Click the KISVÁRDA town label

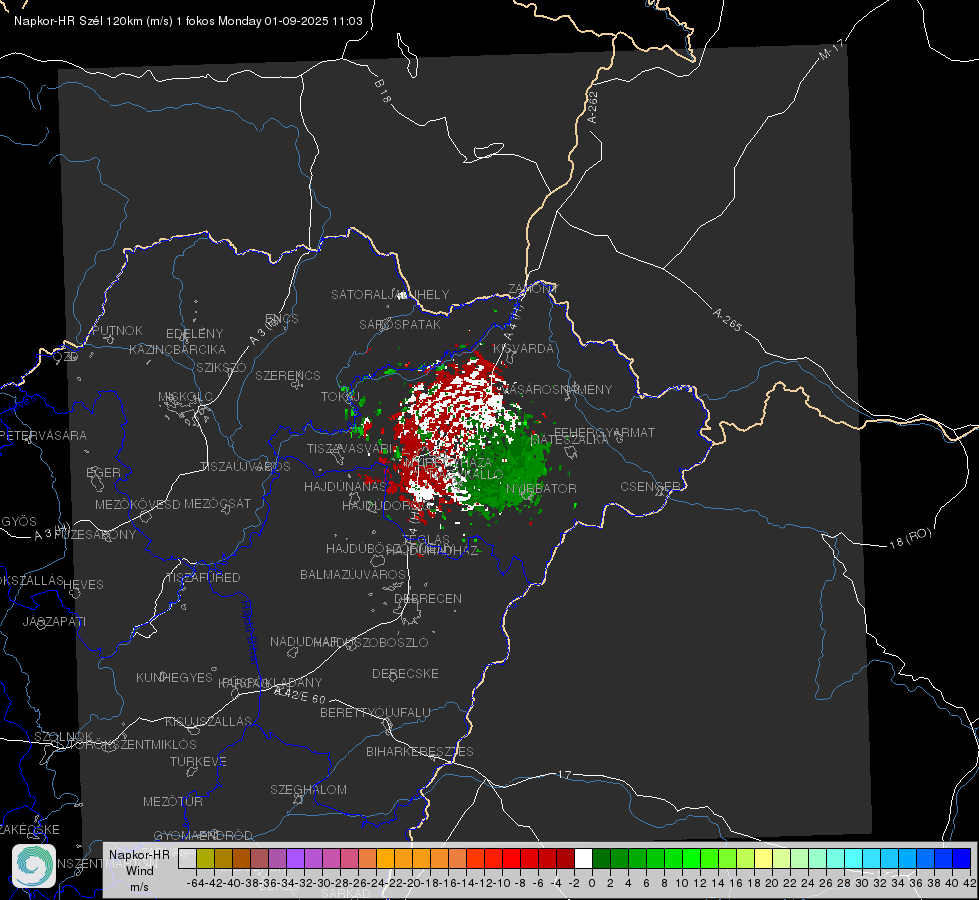pyautogui.click(x=524, y=349)
